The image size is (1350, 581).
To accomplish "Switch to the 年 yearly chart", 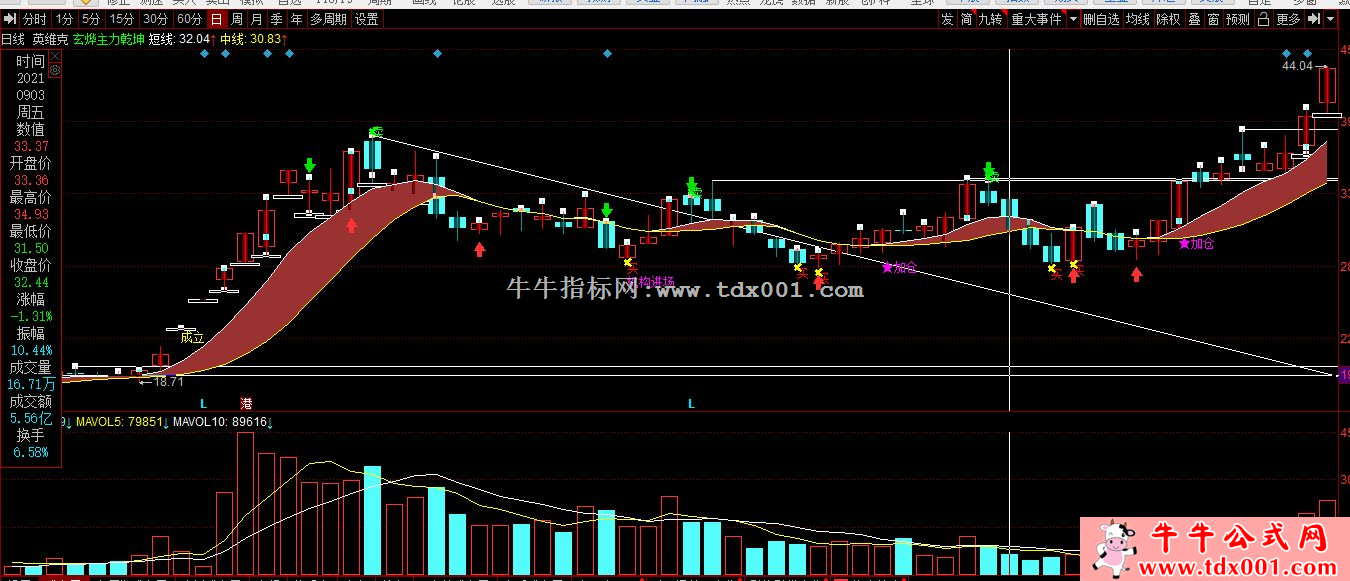I will click(x=296, y=19).
